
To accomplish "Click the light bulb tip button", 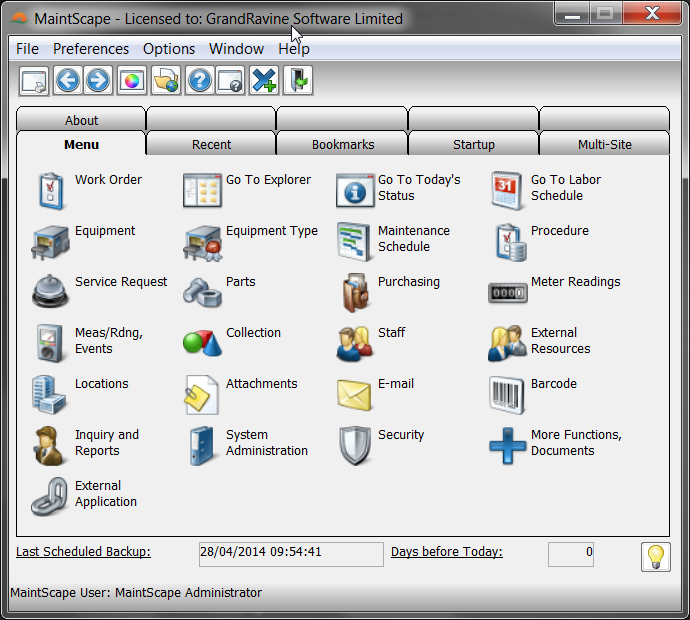I will pyautogui.click(x=656, y=557).
